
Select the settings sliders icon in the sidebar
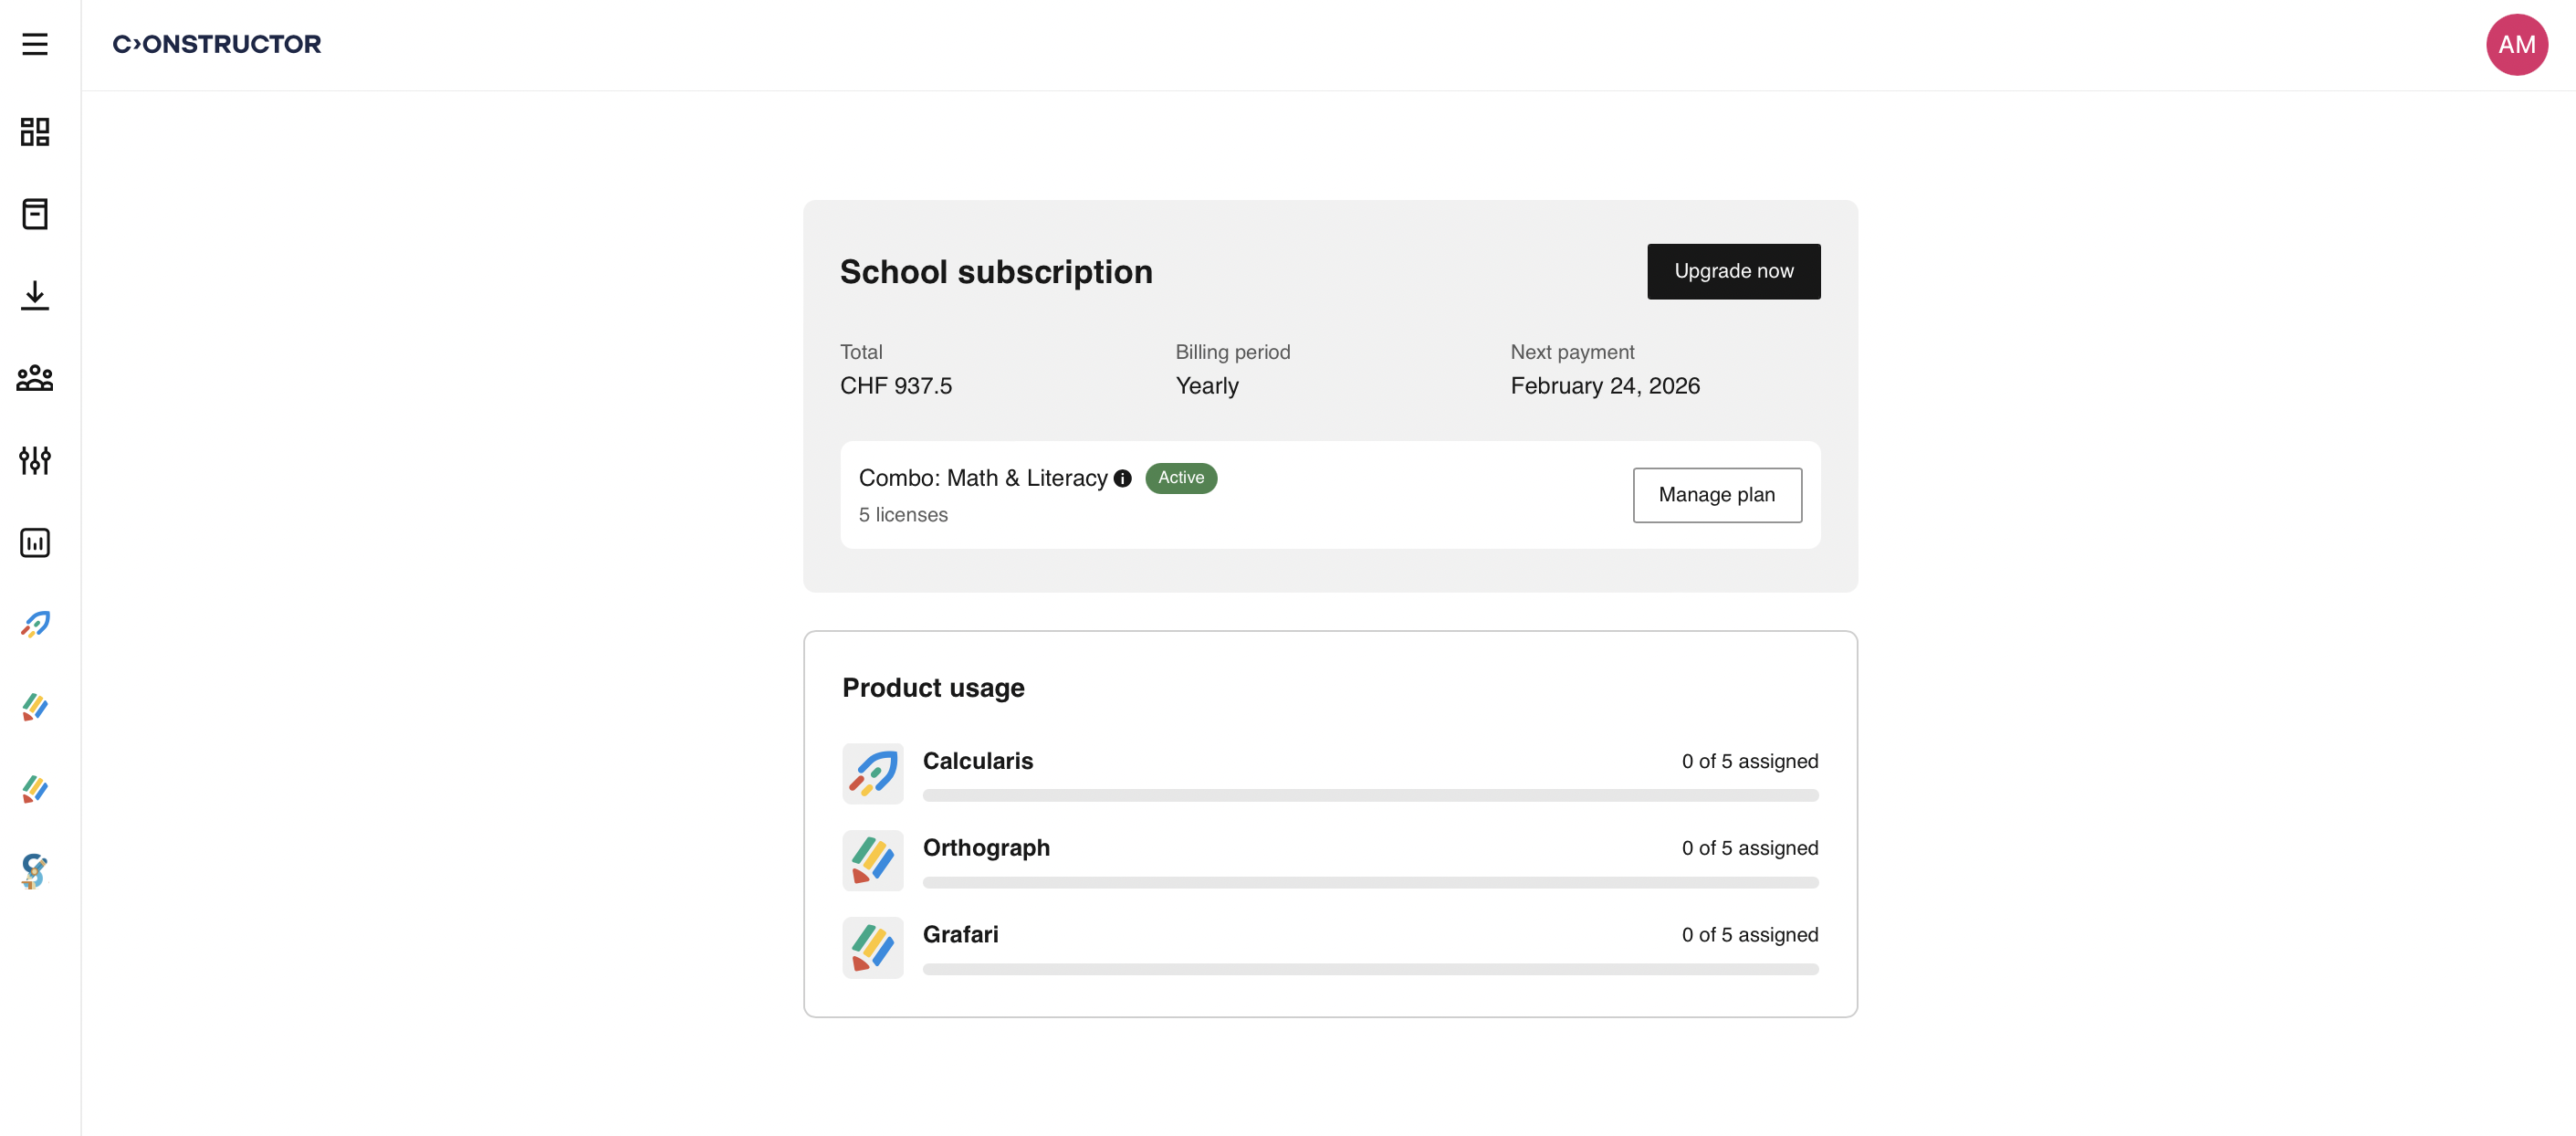(35, 461)
